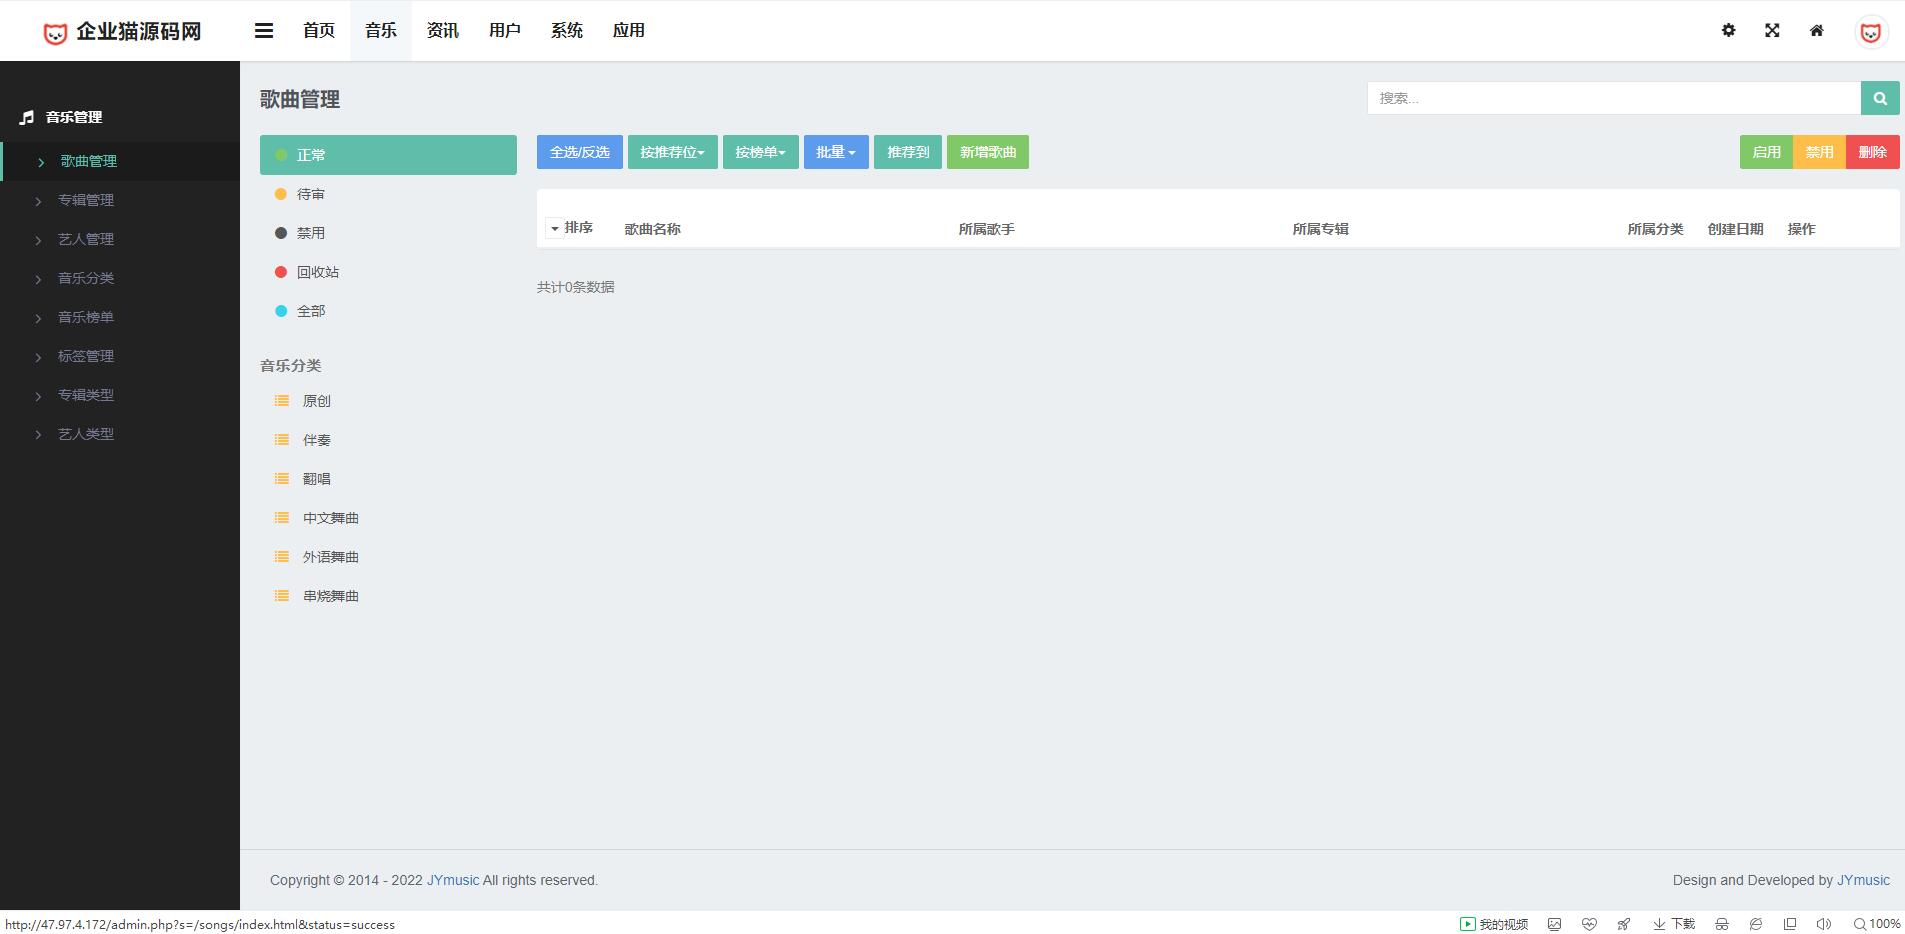Image resolution: width=1905 pixels, height=934 pixels.
Task: Click list icon next to 原创
Action: [282, 401]
